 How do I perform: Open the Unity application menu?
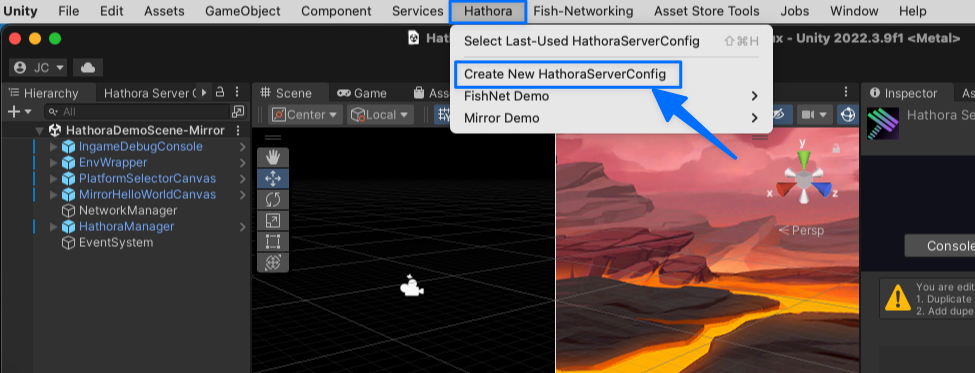pyautogui.click(x=21, y=11)
